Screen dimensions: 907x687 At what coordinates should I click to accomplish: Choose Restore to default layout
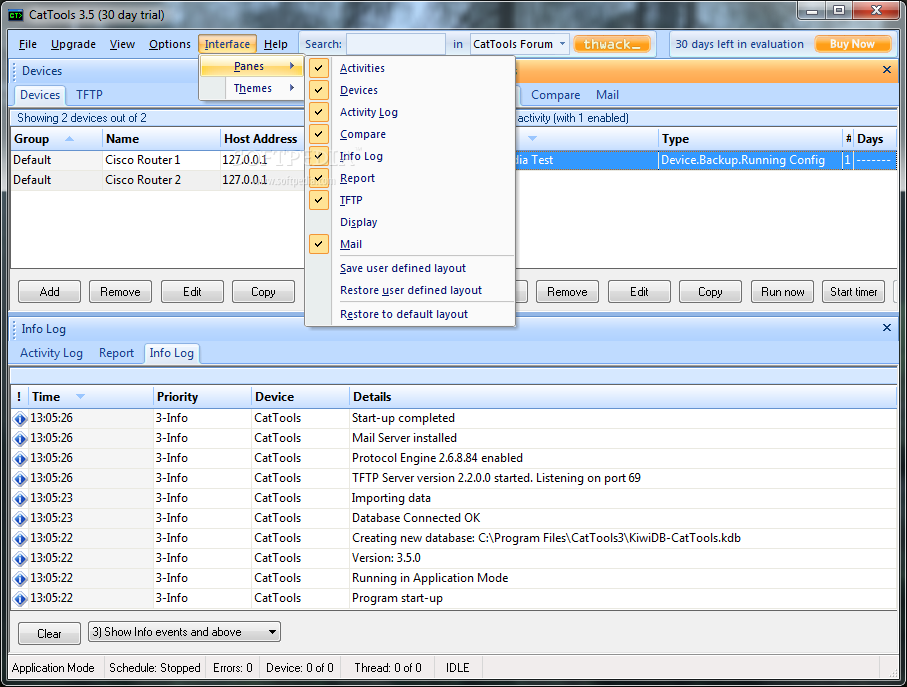pos(404,314)
